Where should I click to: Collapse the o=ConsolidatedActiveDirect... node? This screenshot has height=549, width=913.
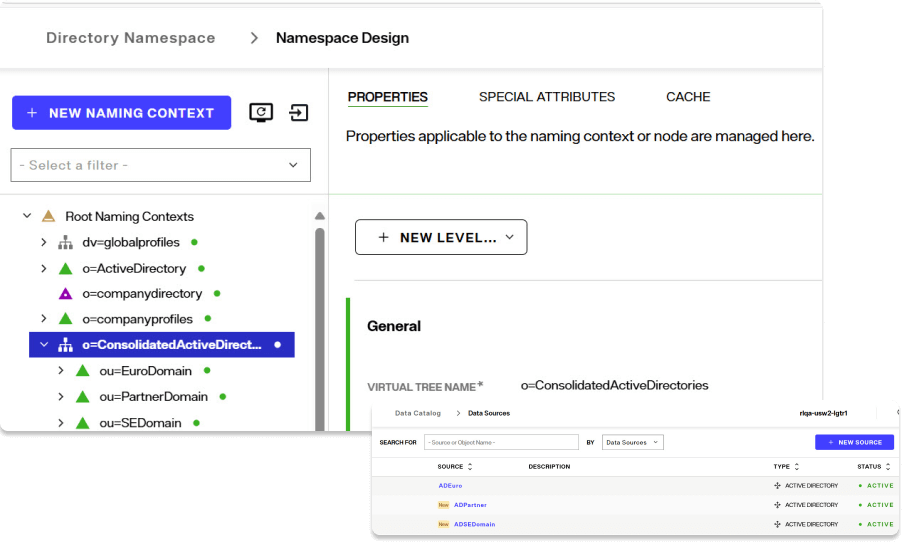point(44,345)
